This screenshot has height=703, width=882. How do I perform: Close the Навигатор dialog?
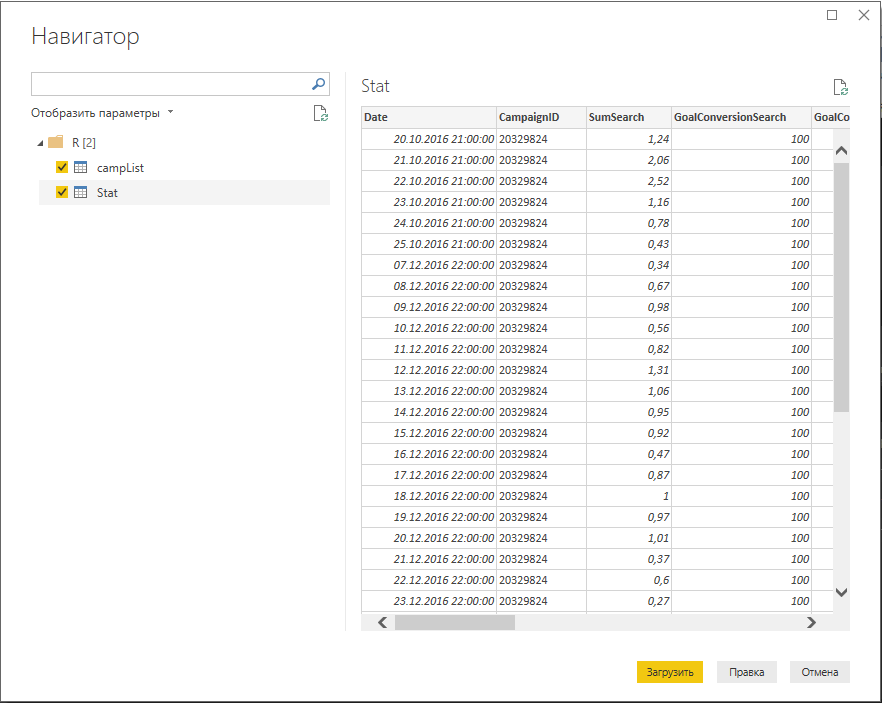[864, 15]
